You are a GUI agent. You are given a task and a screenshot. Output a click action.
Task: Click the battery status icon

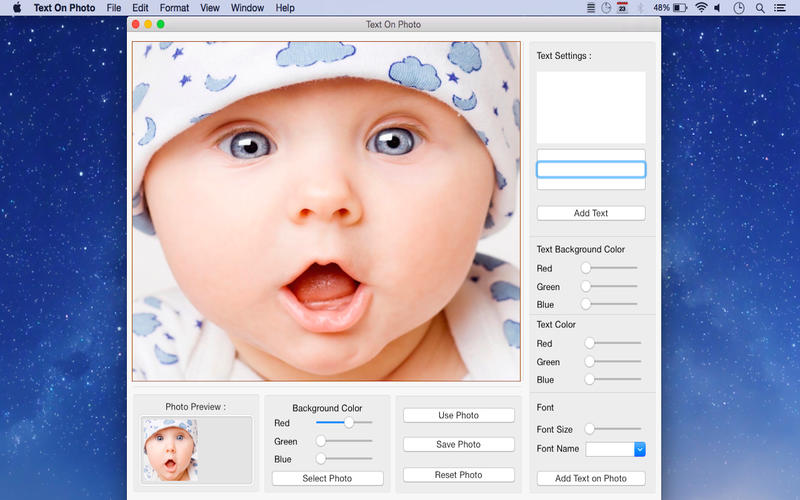point(680,8)
